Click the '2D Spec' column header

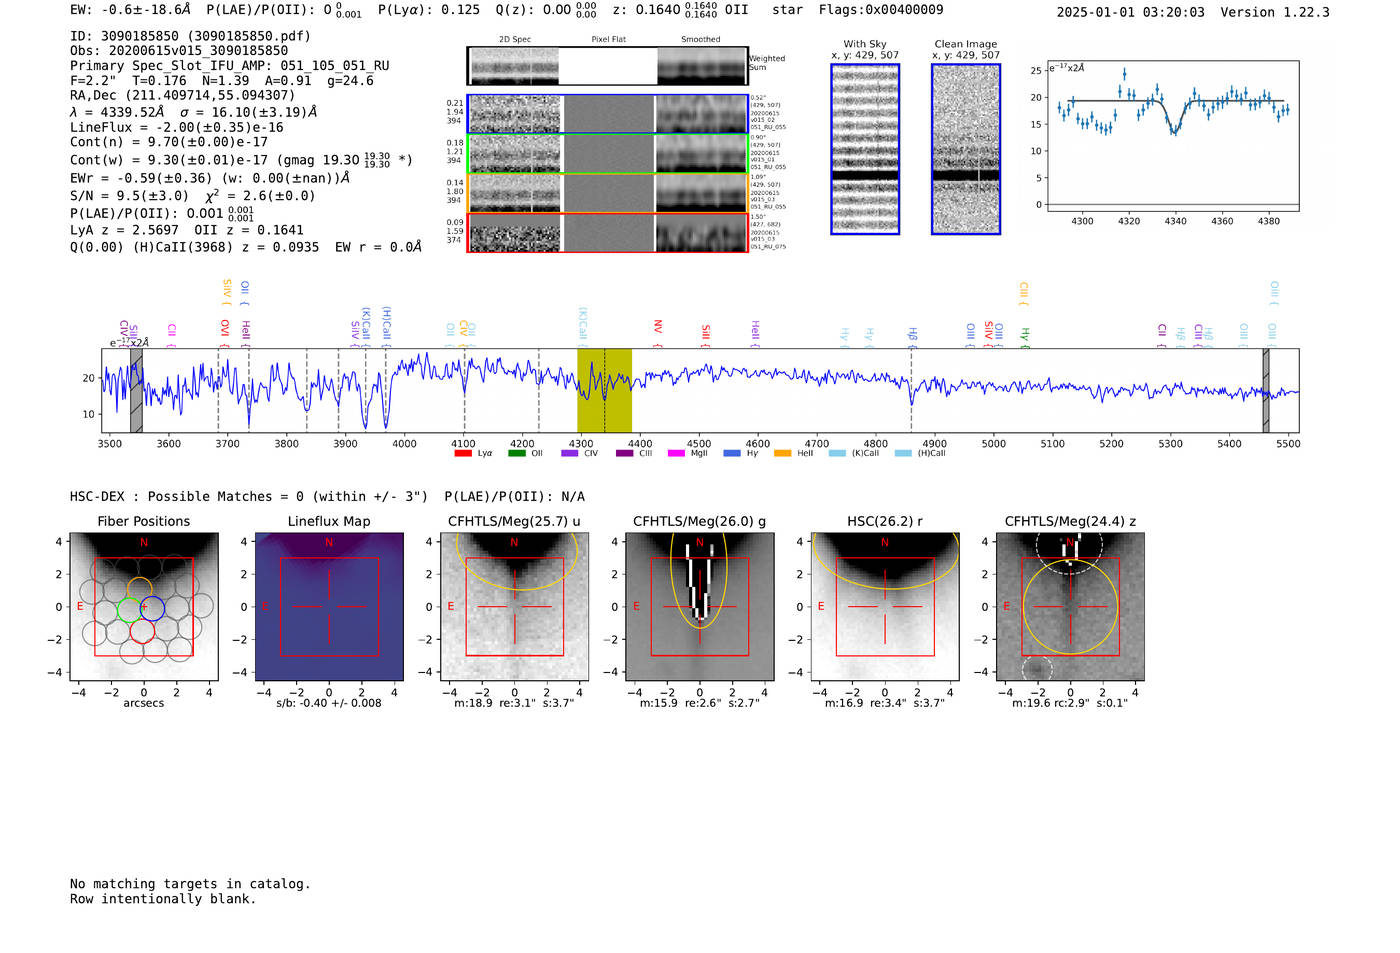[515, 40]
